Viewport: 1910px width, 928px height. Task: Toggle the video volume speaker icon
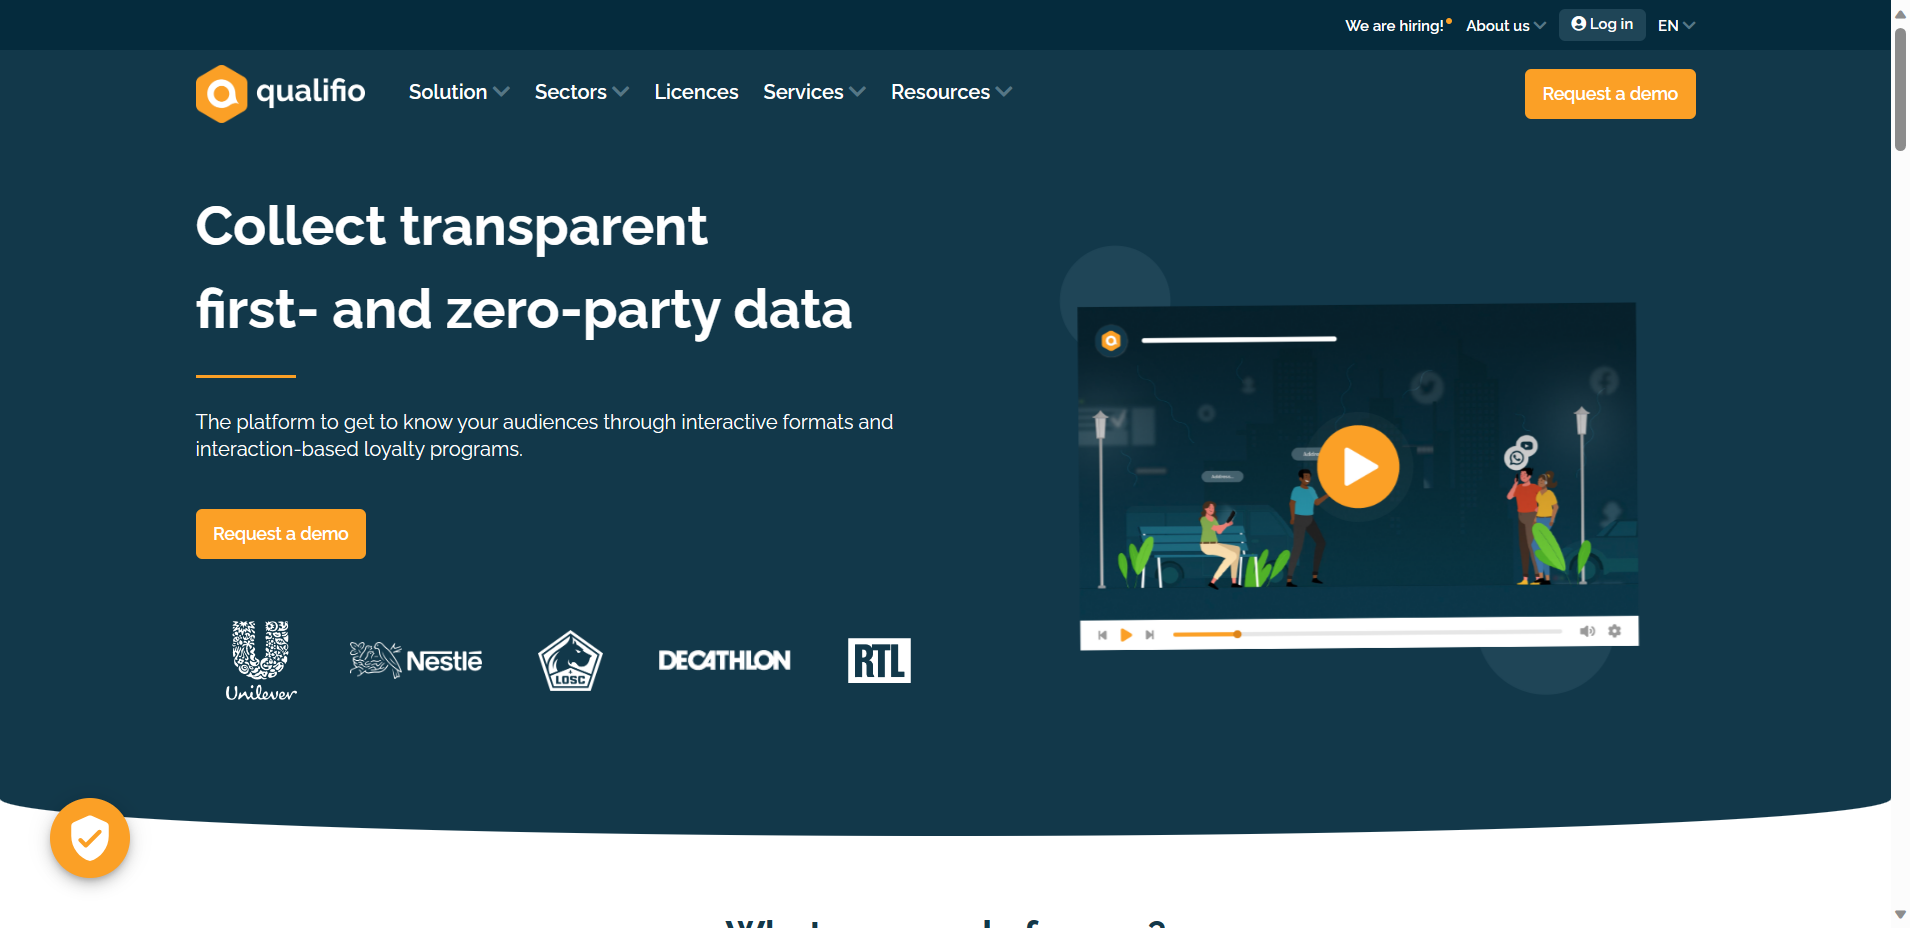tap(1587, 631)
